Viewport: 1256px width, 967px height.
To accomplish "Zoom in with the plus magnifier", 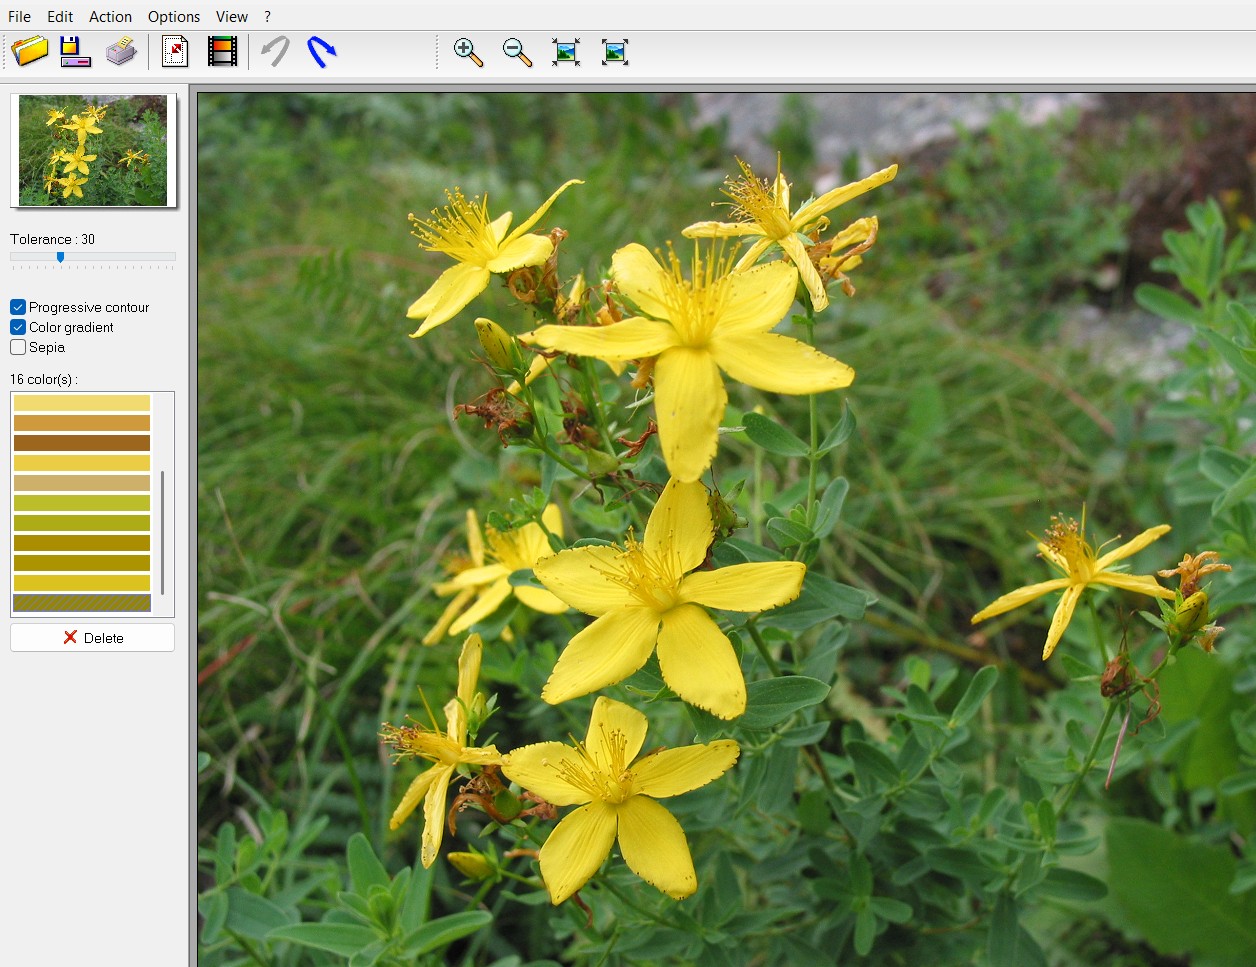I will click(468, 52).
